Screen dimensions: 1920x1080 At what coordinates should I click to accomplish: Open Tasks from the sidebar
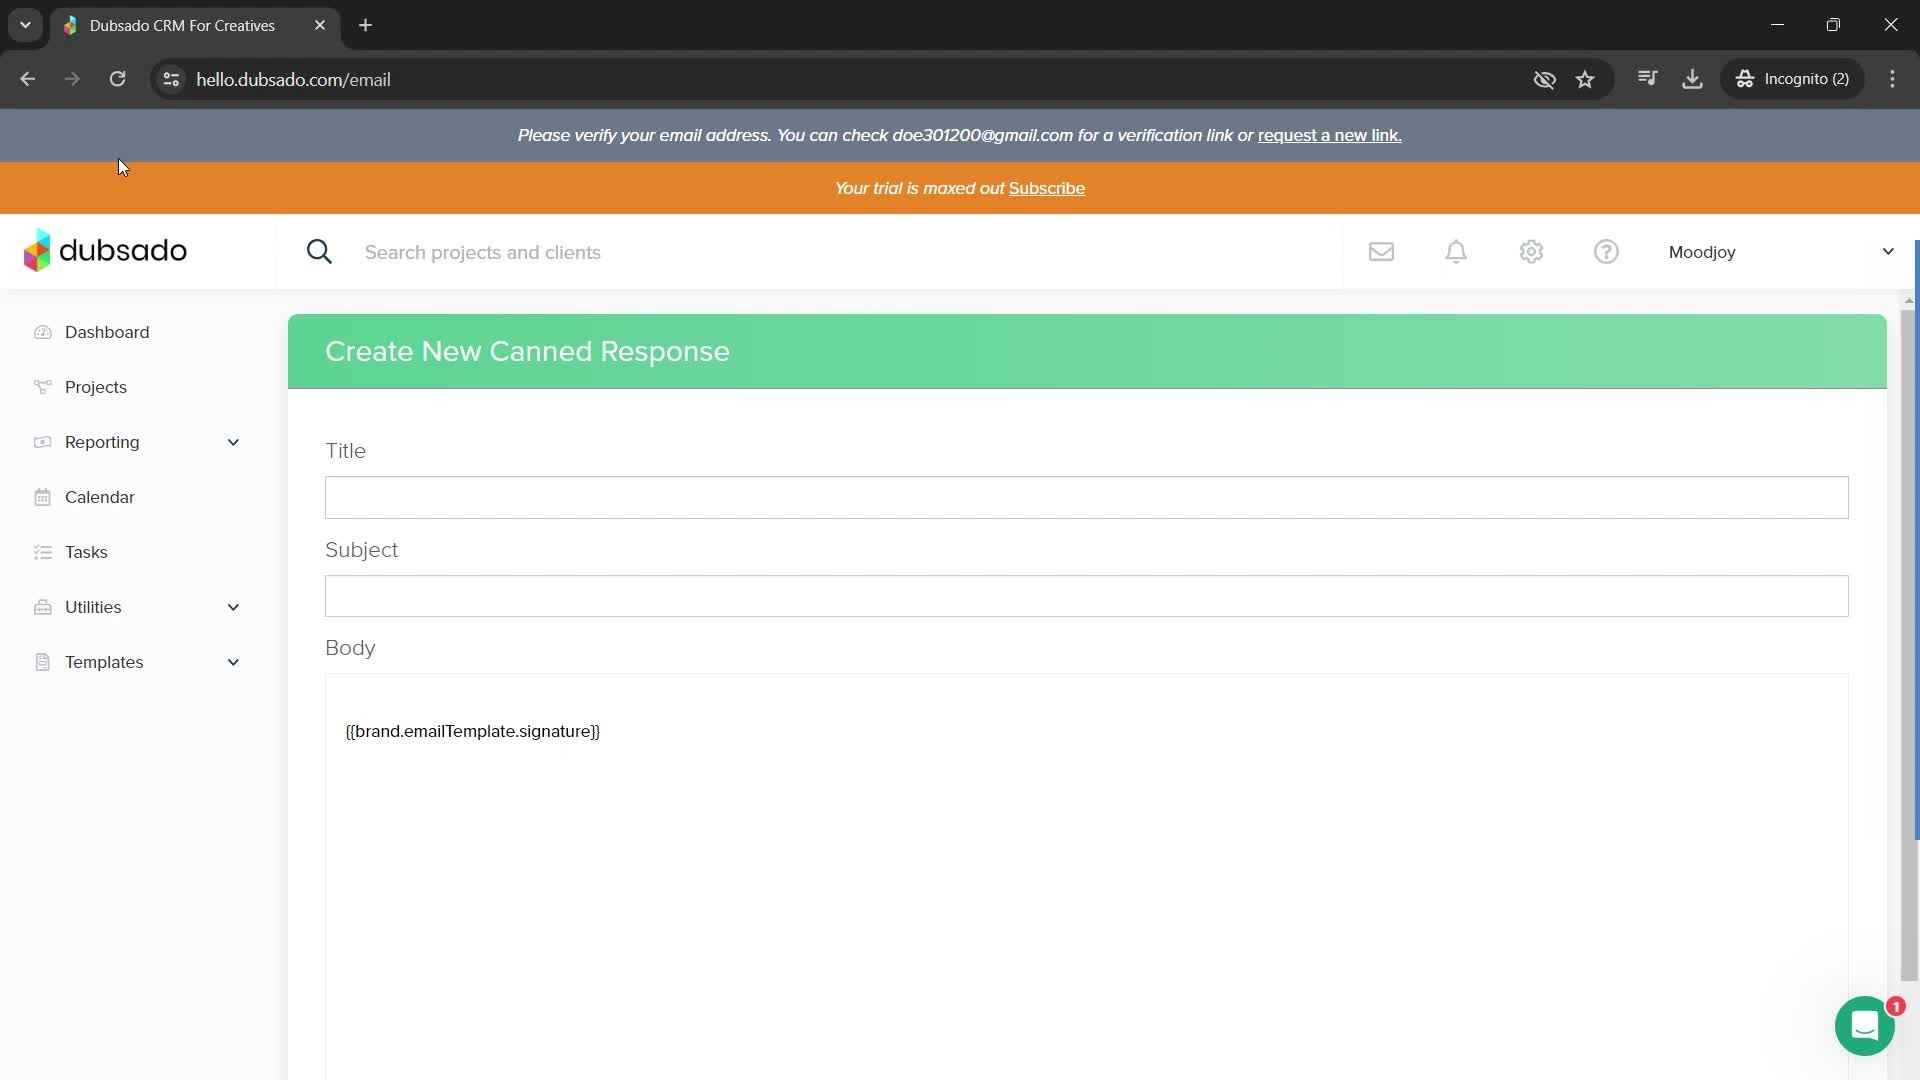[x=86, y=552]
